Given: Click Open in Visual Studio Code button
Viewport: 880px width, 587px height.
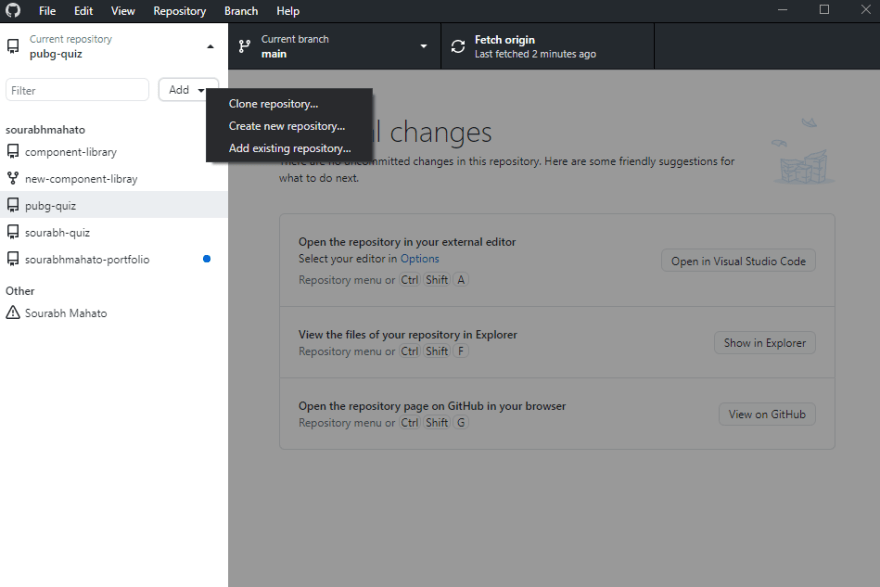Looking at the screenshot, I should tap(738, 261).
